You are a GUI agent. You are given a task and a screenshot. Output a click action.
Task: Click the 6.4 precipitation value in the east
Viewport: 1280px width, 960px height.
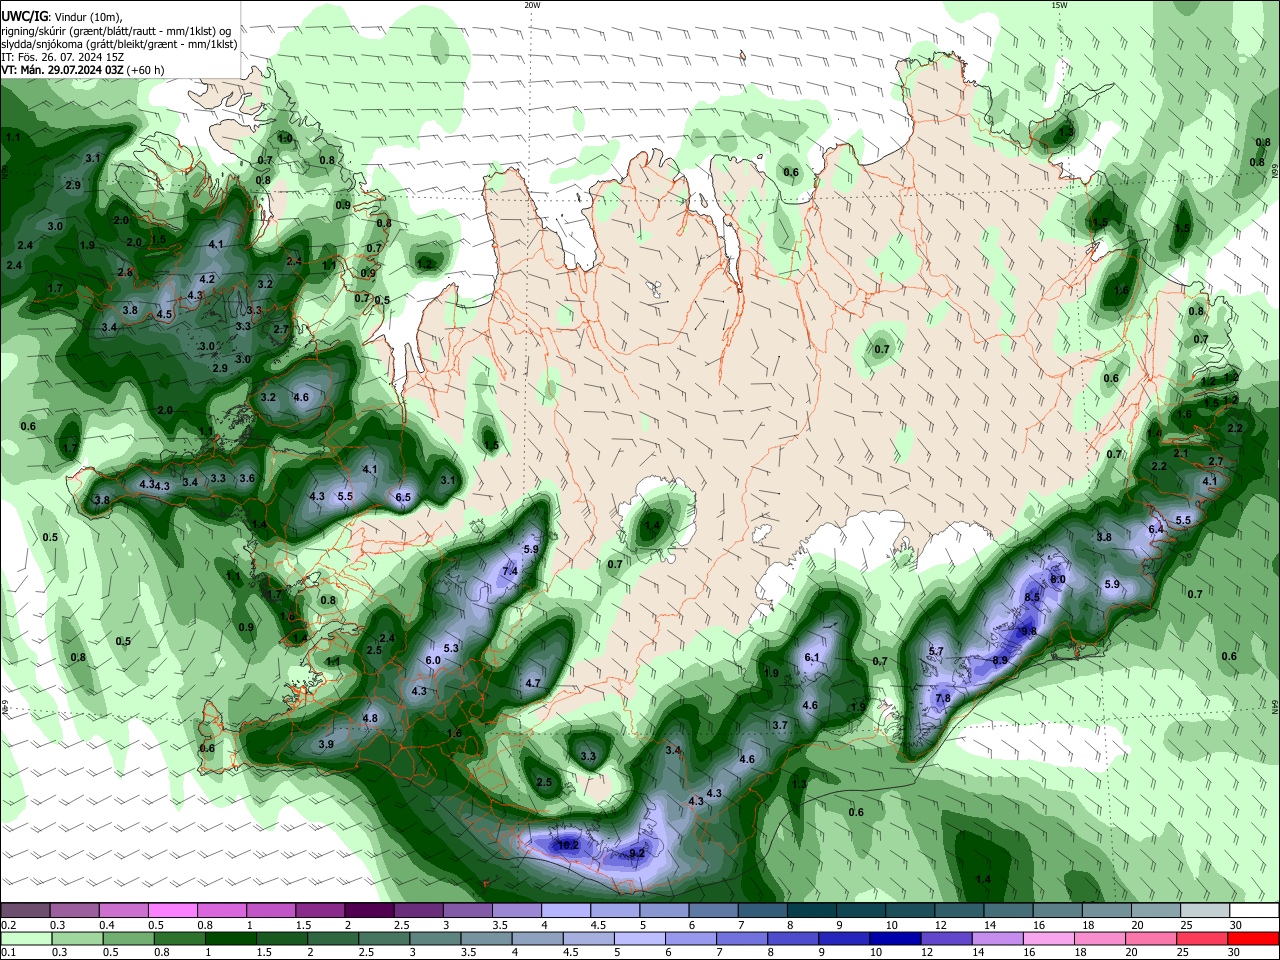(x=1156, y=529)
